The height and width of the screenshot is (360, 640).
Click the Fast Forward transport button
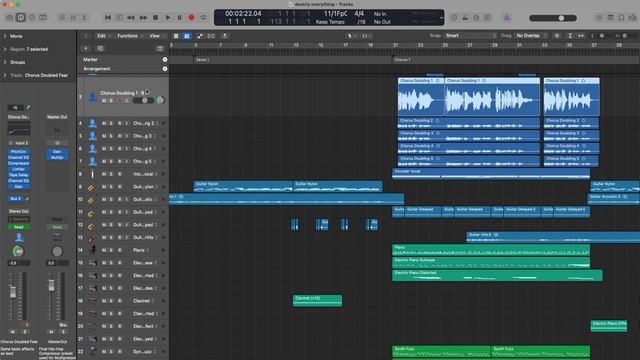pyautogui.click(x=143, y=18)
